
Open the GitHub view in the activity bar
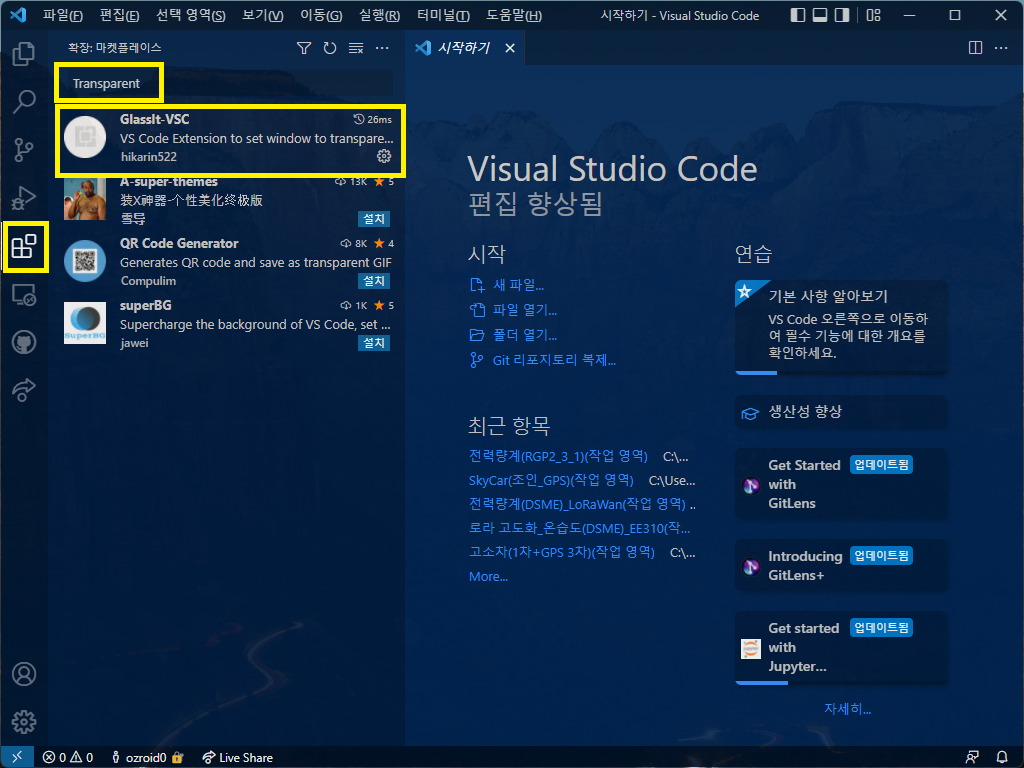click(24, 342)
